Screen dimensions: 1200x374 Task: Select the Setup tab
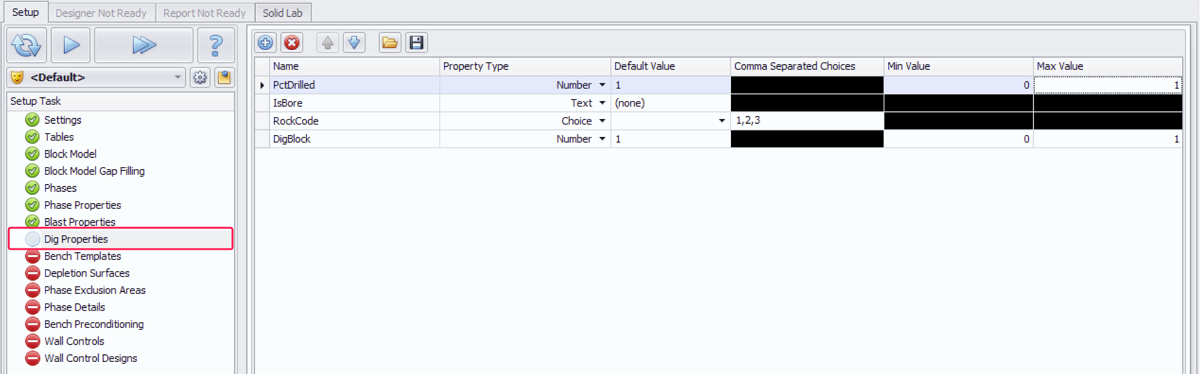click(24, 13)
